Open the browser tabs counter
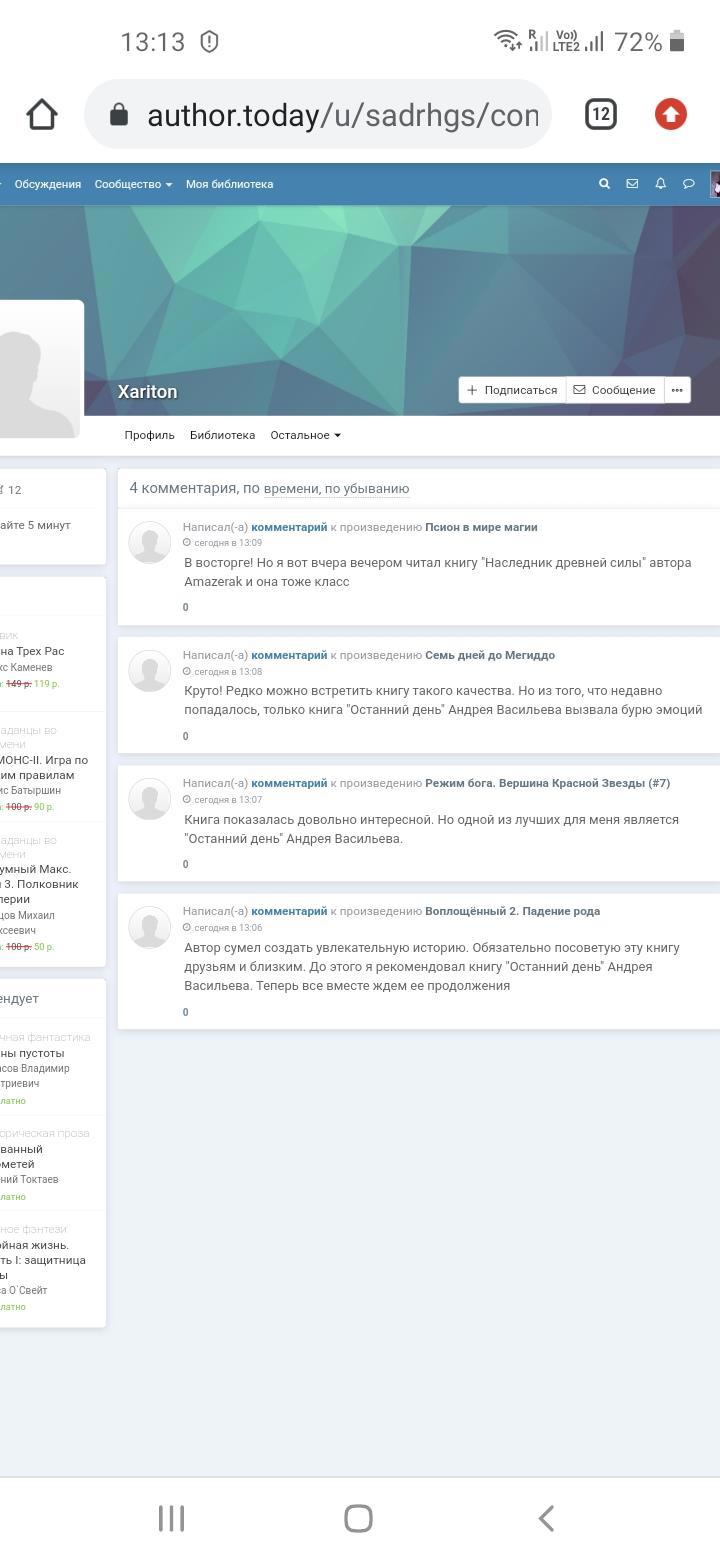The width and height of the screenshot is (720, 1560). click(x=600, y=115)
